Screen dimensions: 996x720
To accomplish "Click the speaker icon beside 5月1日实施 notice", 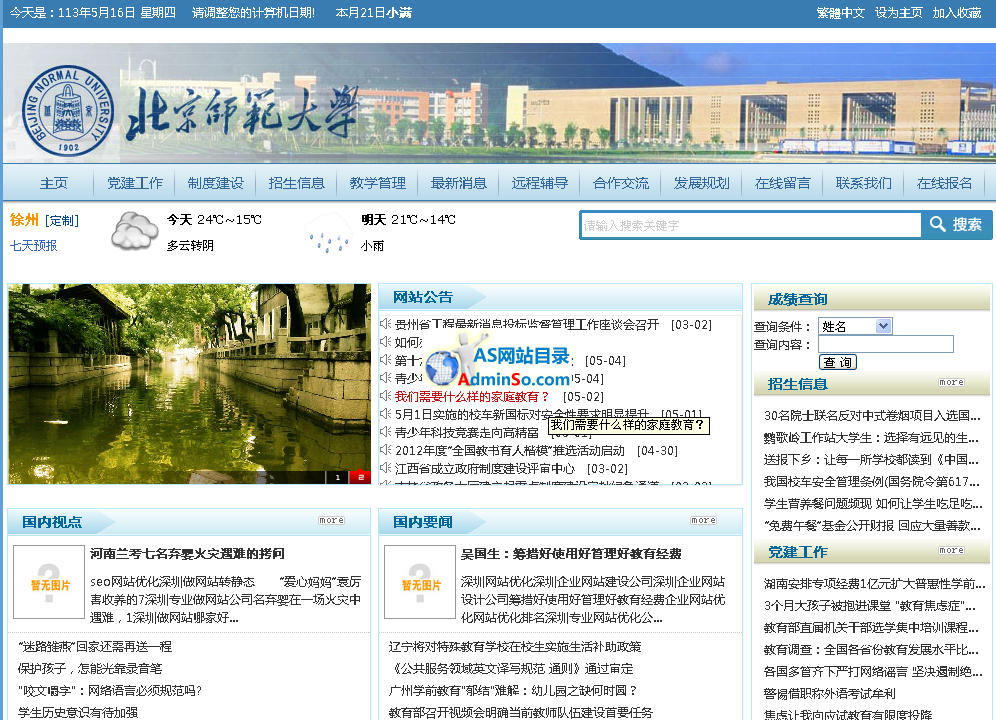I will pyautogui.click(x=385, y=414).
